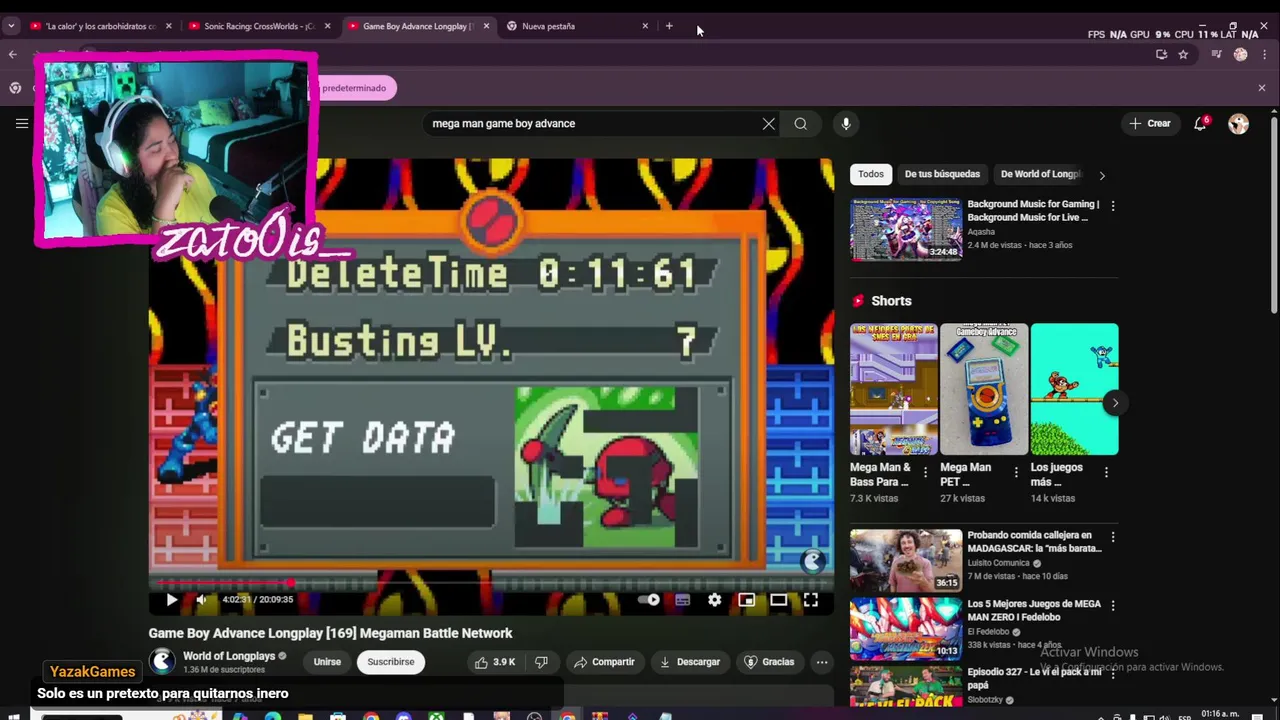Enter fullscreen video mode
The image size is (1280, 720).
(x=811, y=600)
